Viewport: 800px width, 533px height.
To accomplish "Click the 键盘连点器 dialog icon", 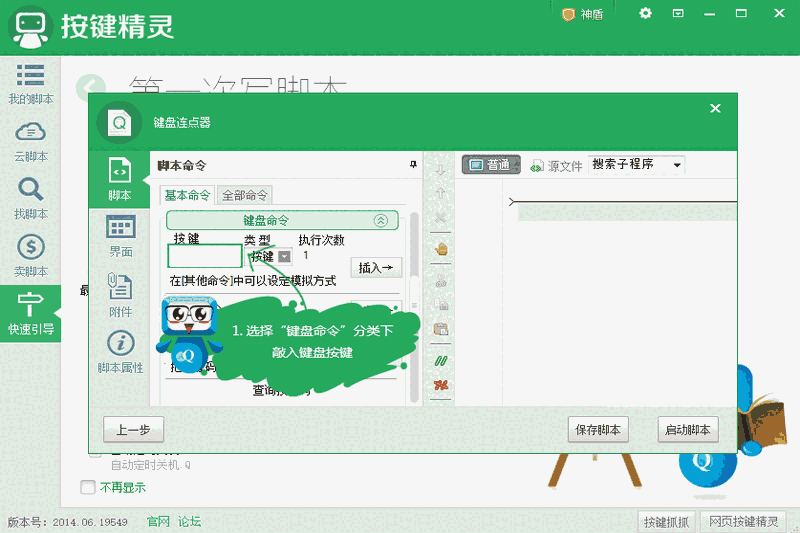I will [119, 122].
